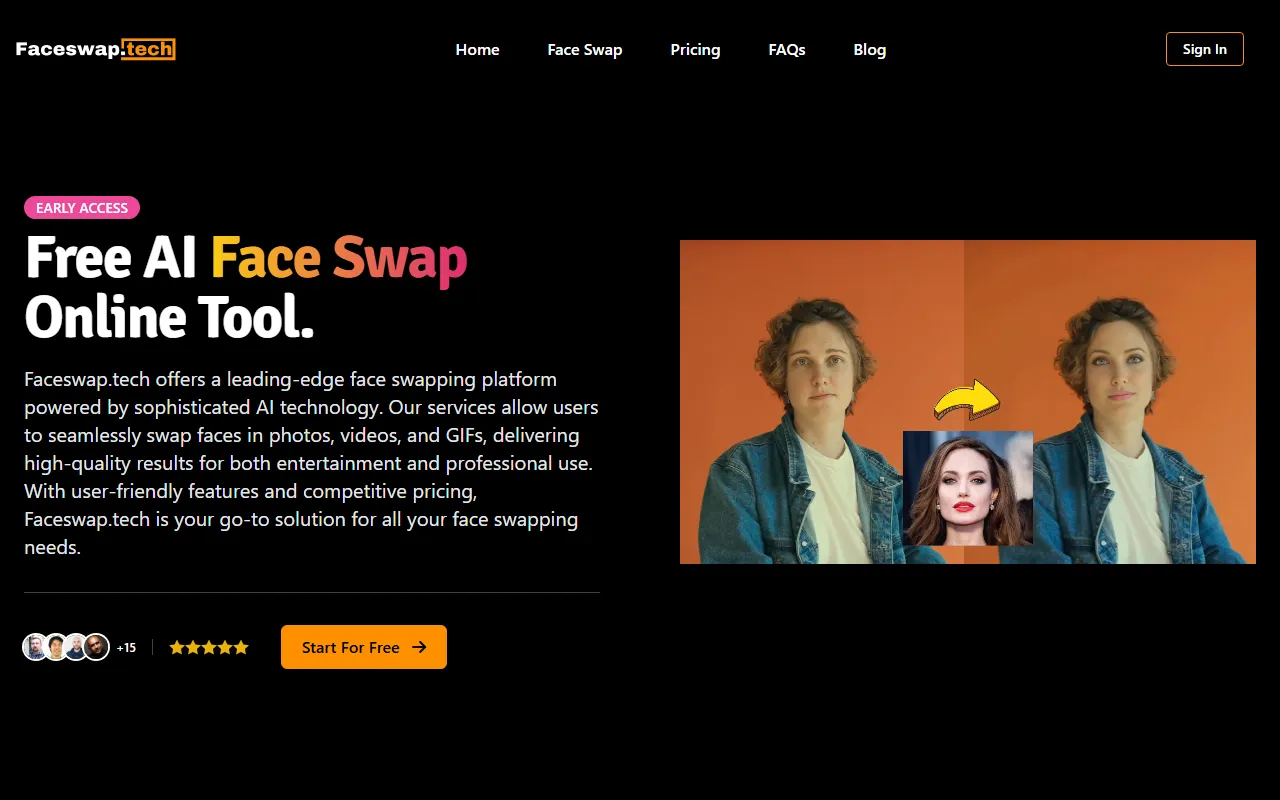The height and width of the screenshot is (800, 1280).
Task: Click the first user avatar in the row
Action: tap(36, 647)
